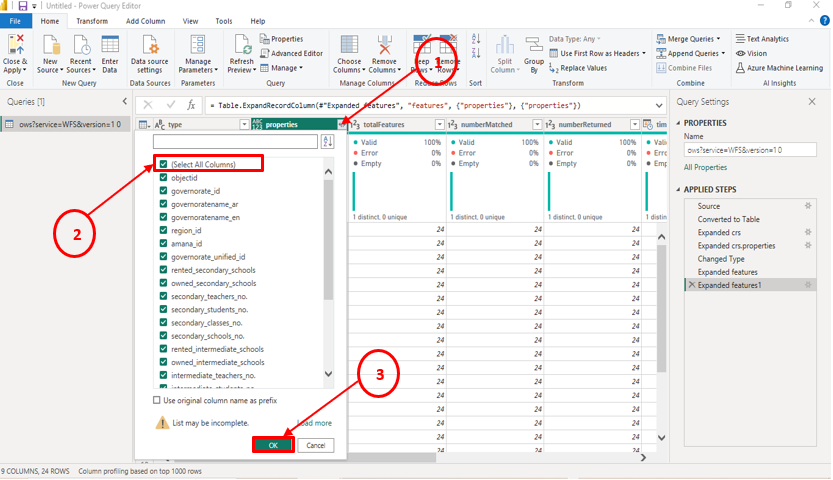Click the save icon in title bar
This screenshot has height=480, width=833.
click(22, 6)
